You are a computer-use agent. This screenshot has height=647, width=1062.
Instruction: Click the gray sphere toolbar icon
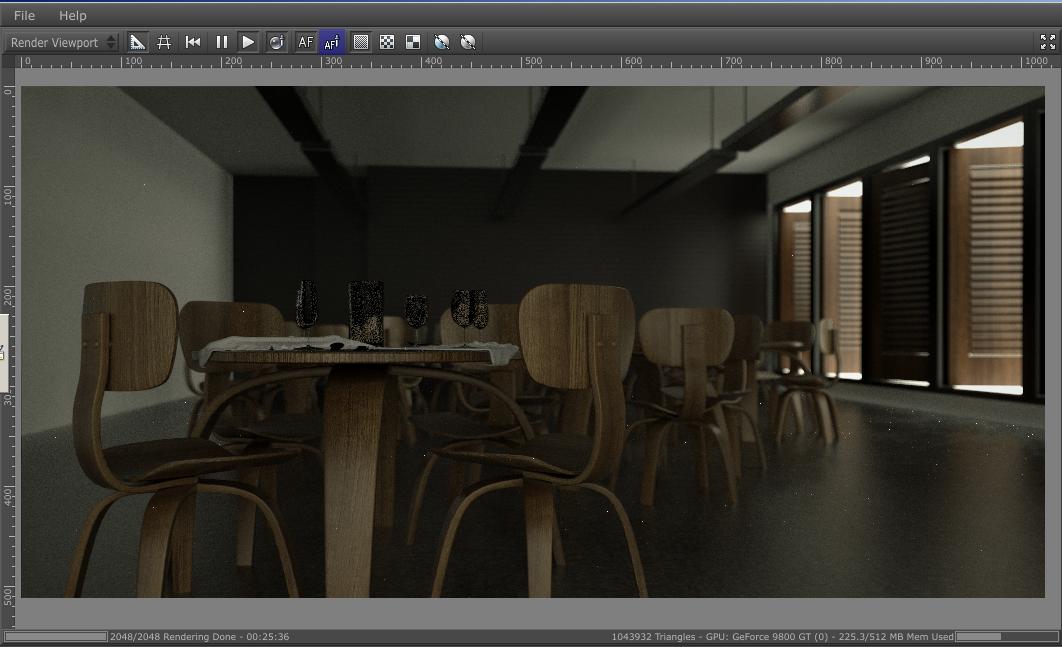tap(468, 42)
